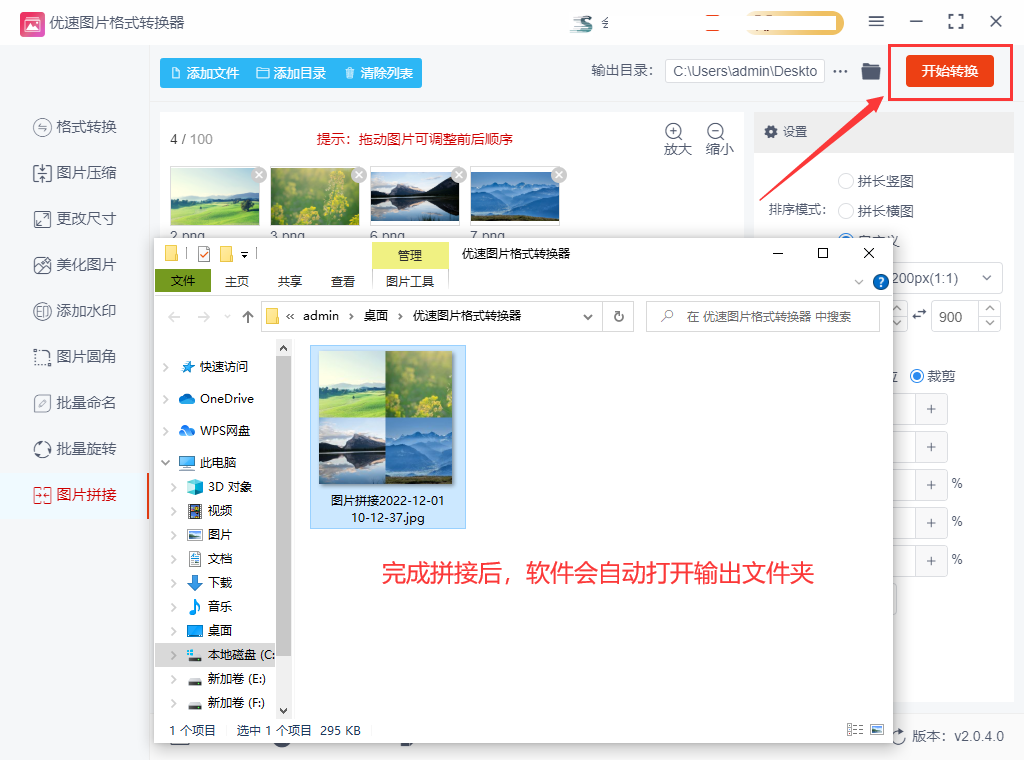Open 批量命名 function
The height and width of the screenshot is (760, 1024).
click(74, 403)
